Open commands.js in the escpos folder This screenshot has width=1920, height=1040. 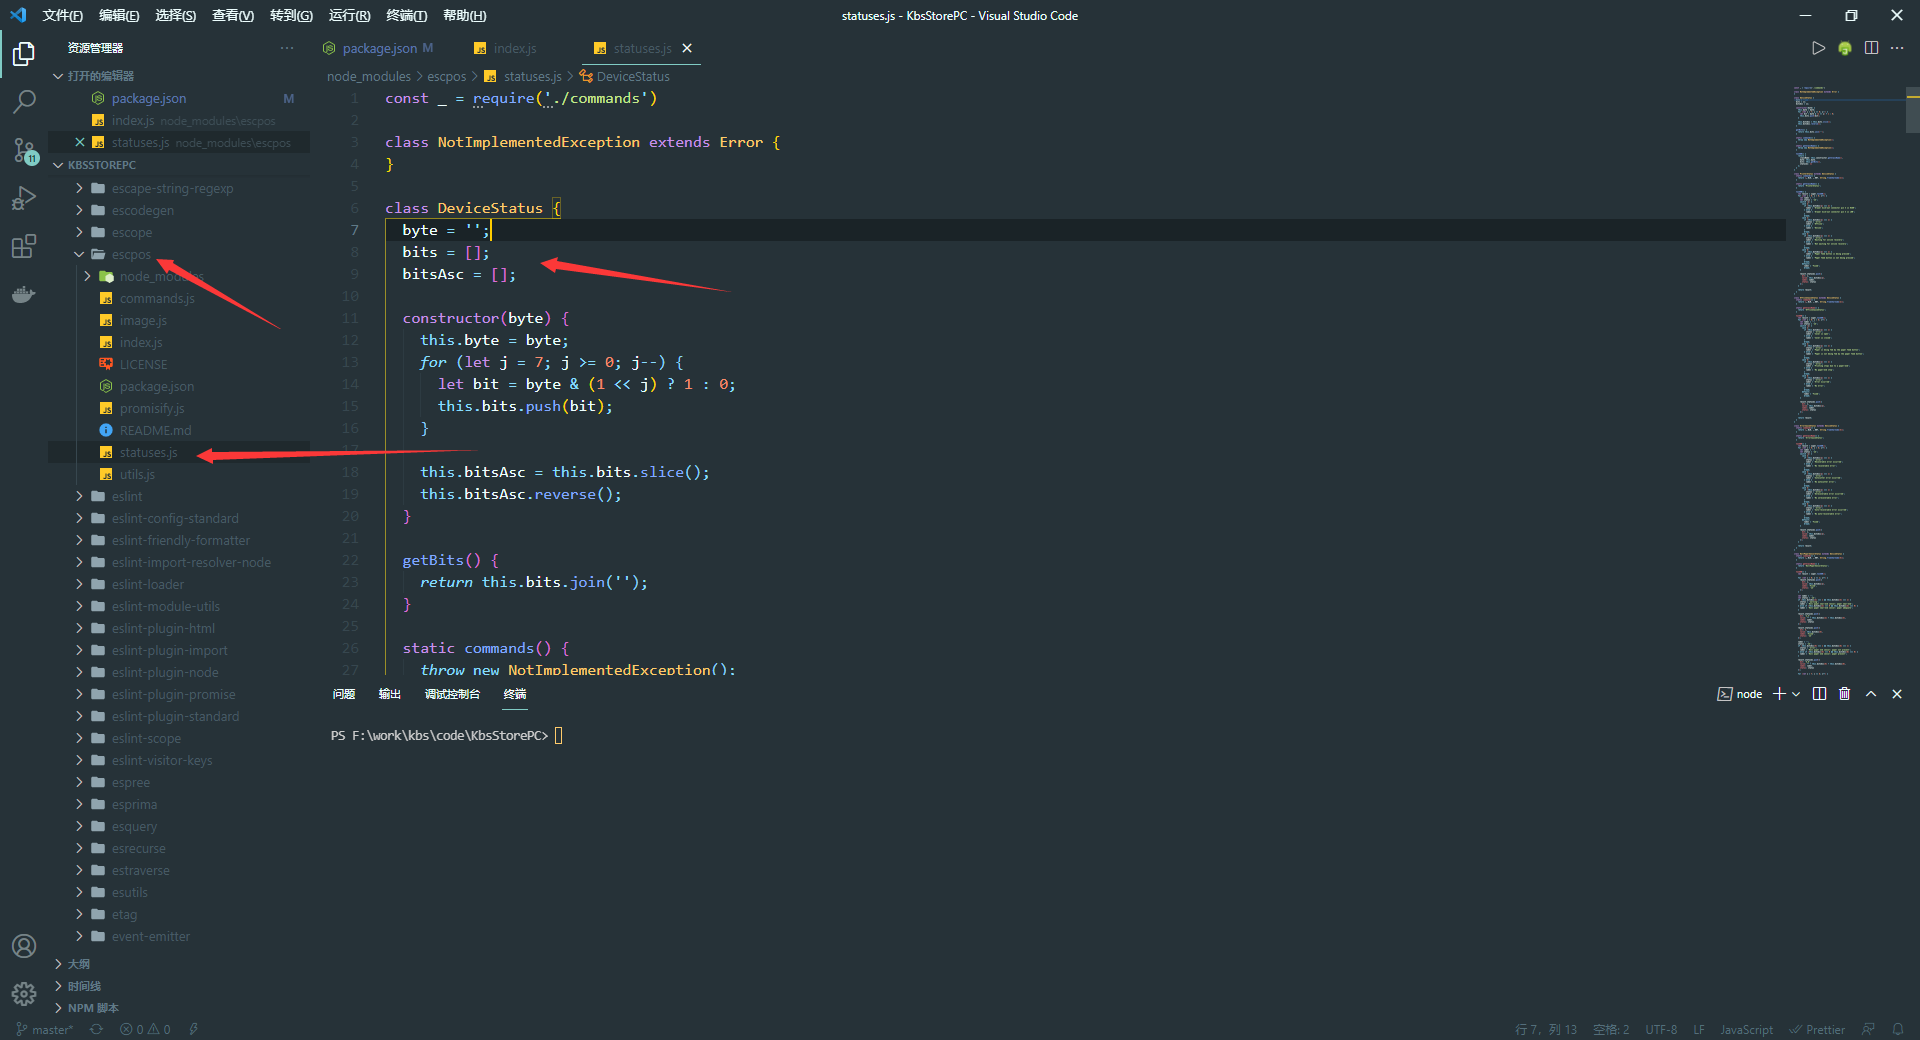click(x=157, y=298)
